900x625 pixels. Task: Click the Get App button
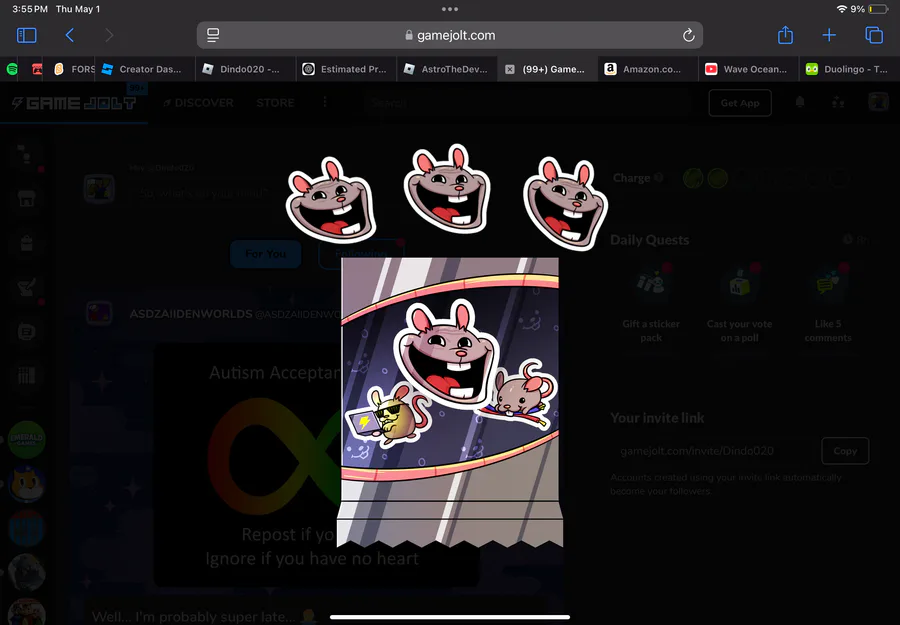click(x=740, y=103)
